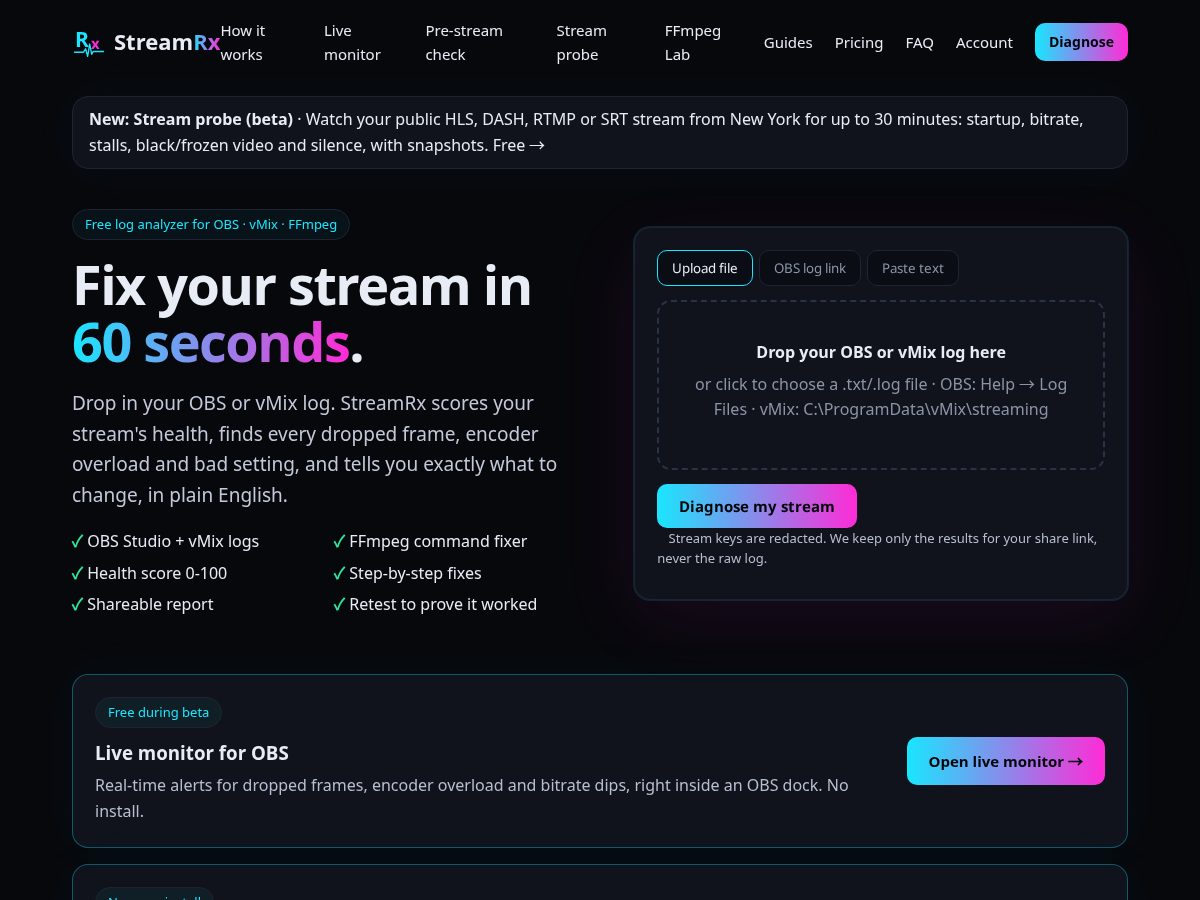The height and width of the screenshot is (900, 1200).
Task: Click the 'Health score 0-100' feature text
Action: (157, 573)
